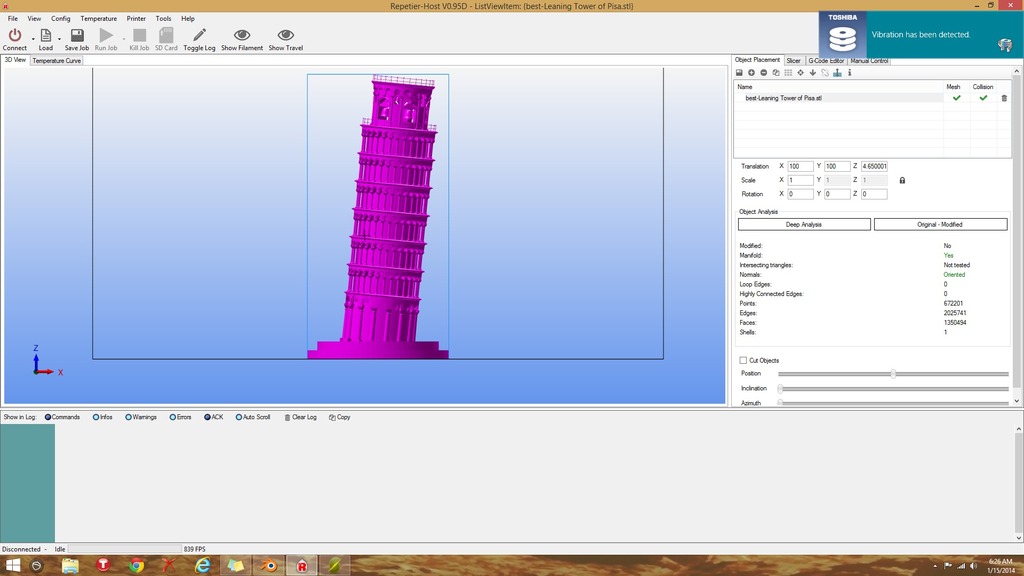Viewport: 1024px width, 576px height.
Task: Click the blue platform icon beside info
Action: point(837,72)
